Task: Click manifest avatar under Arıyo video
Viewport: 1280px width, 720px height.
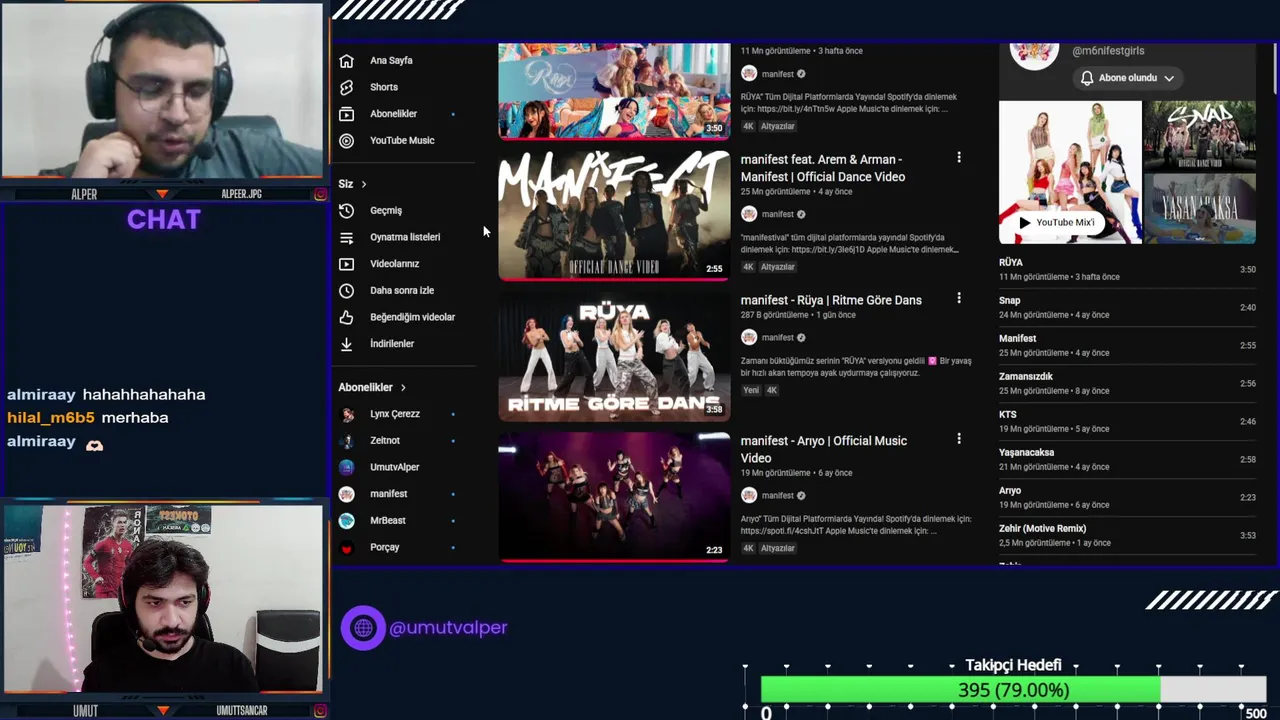Action: point(749,495)
